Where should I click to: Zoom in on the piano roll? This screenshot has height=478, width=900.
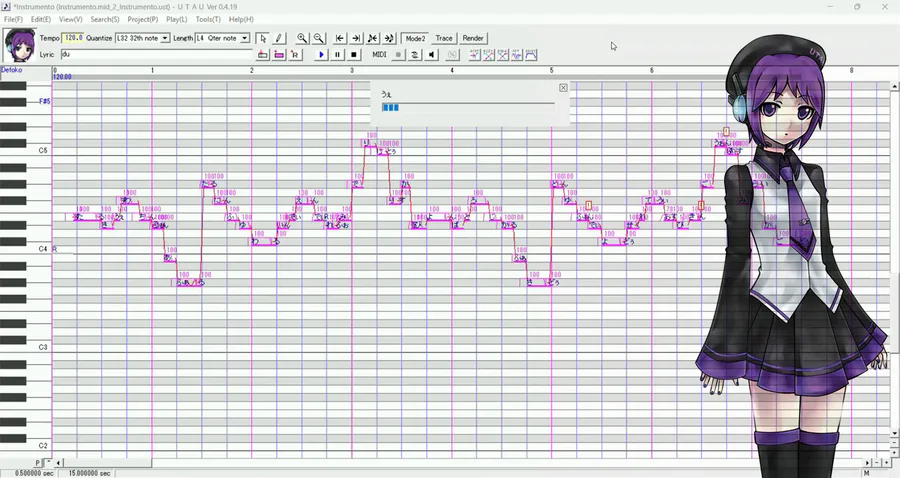tap(302, 38)
